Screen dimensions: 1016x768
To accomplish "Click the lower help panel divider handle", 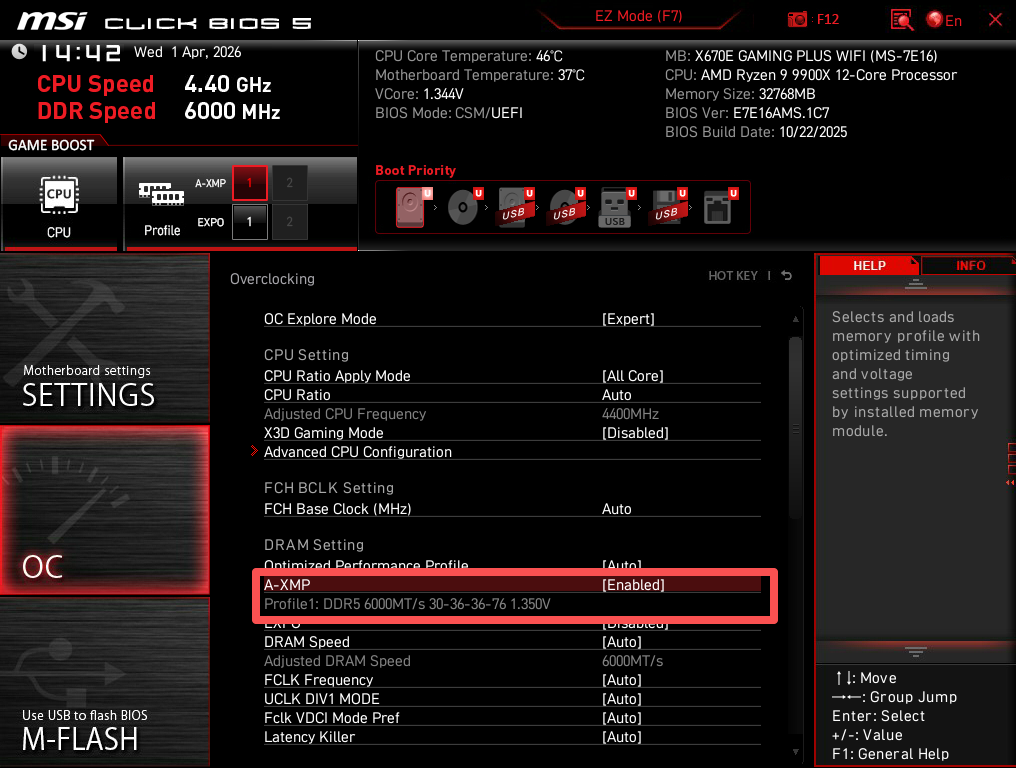I will tap(916, 652).
